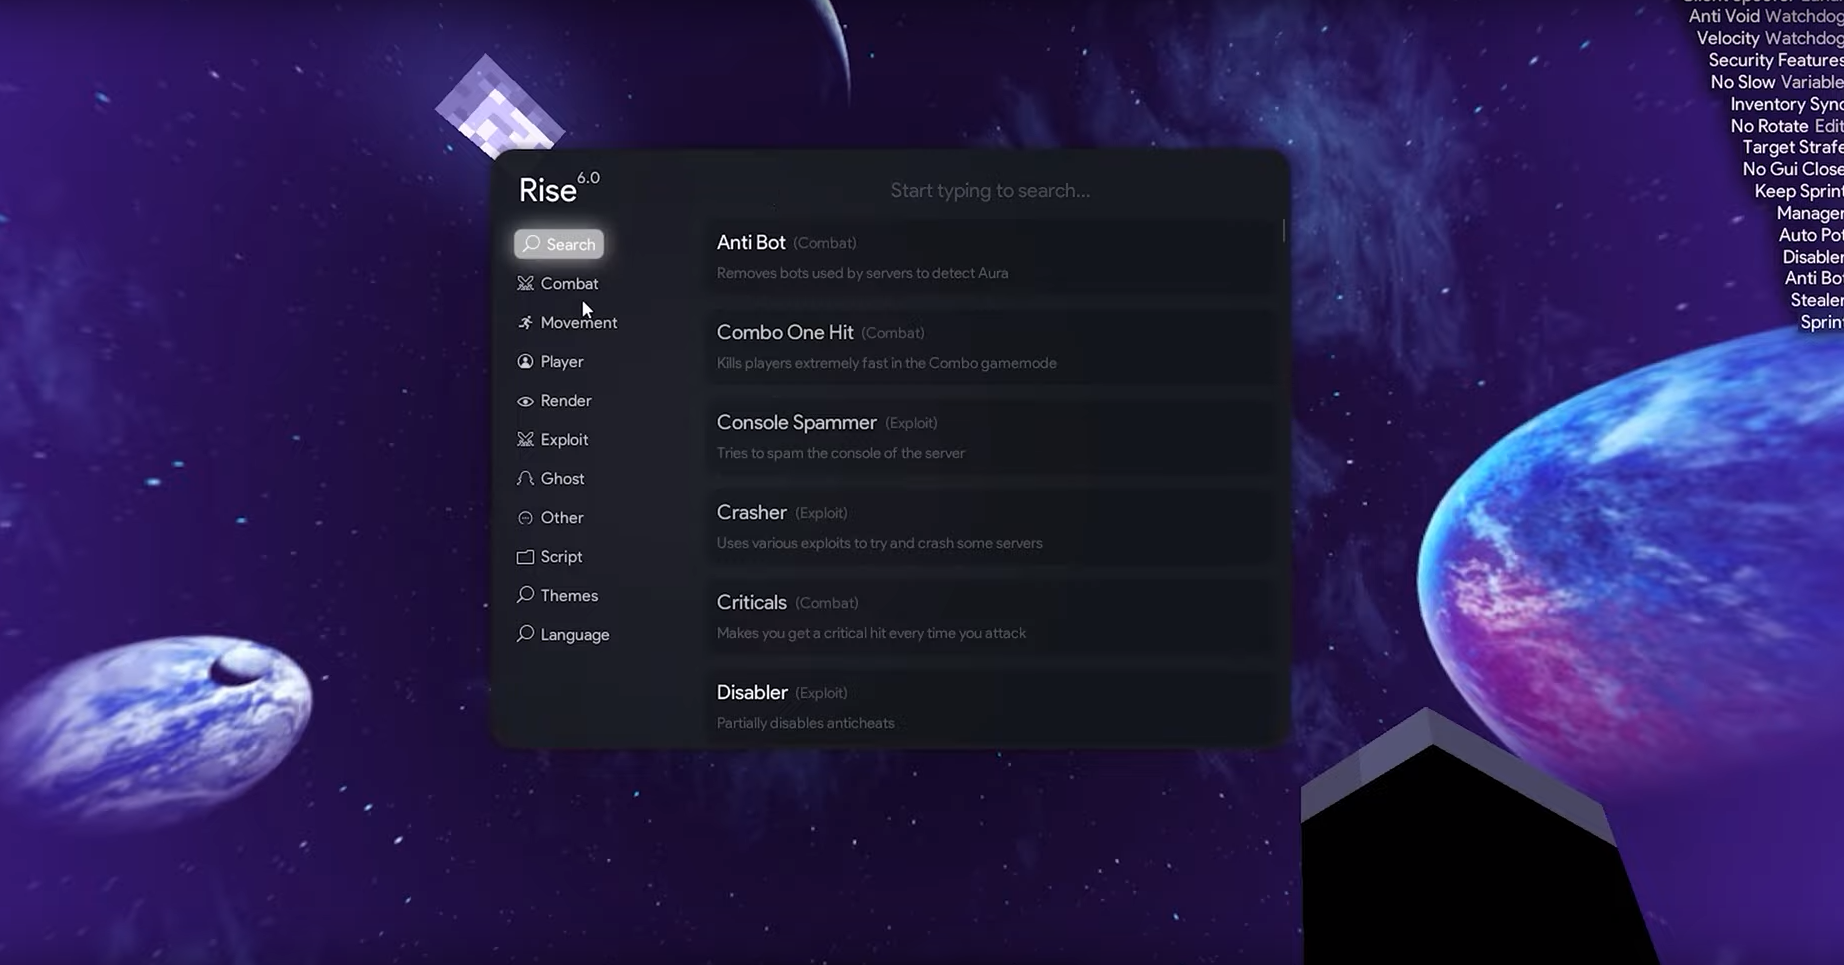Image resolution: width=1844 pixels, height=965 pixels.
Task: Focus the 'Start typing to search' field
Action: (990, 190)
